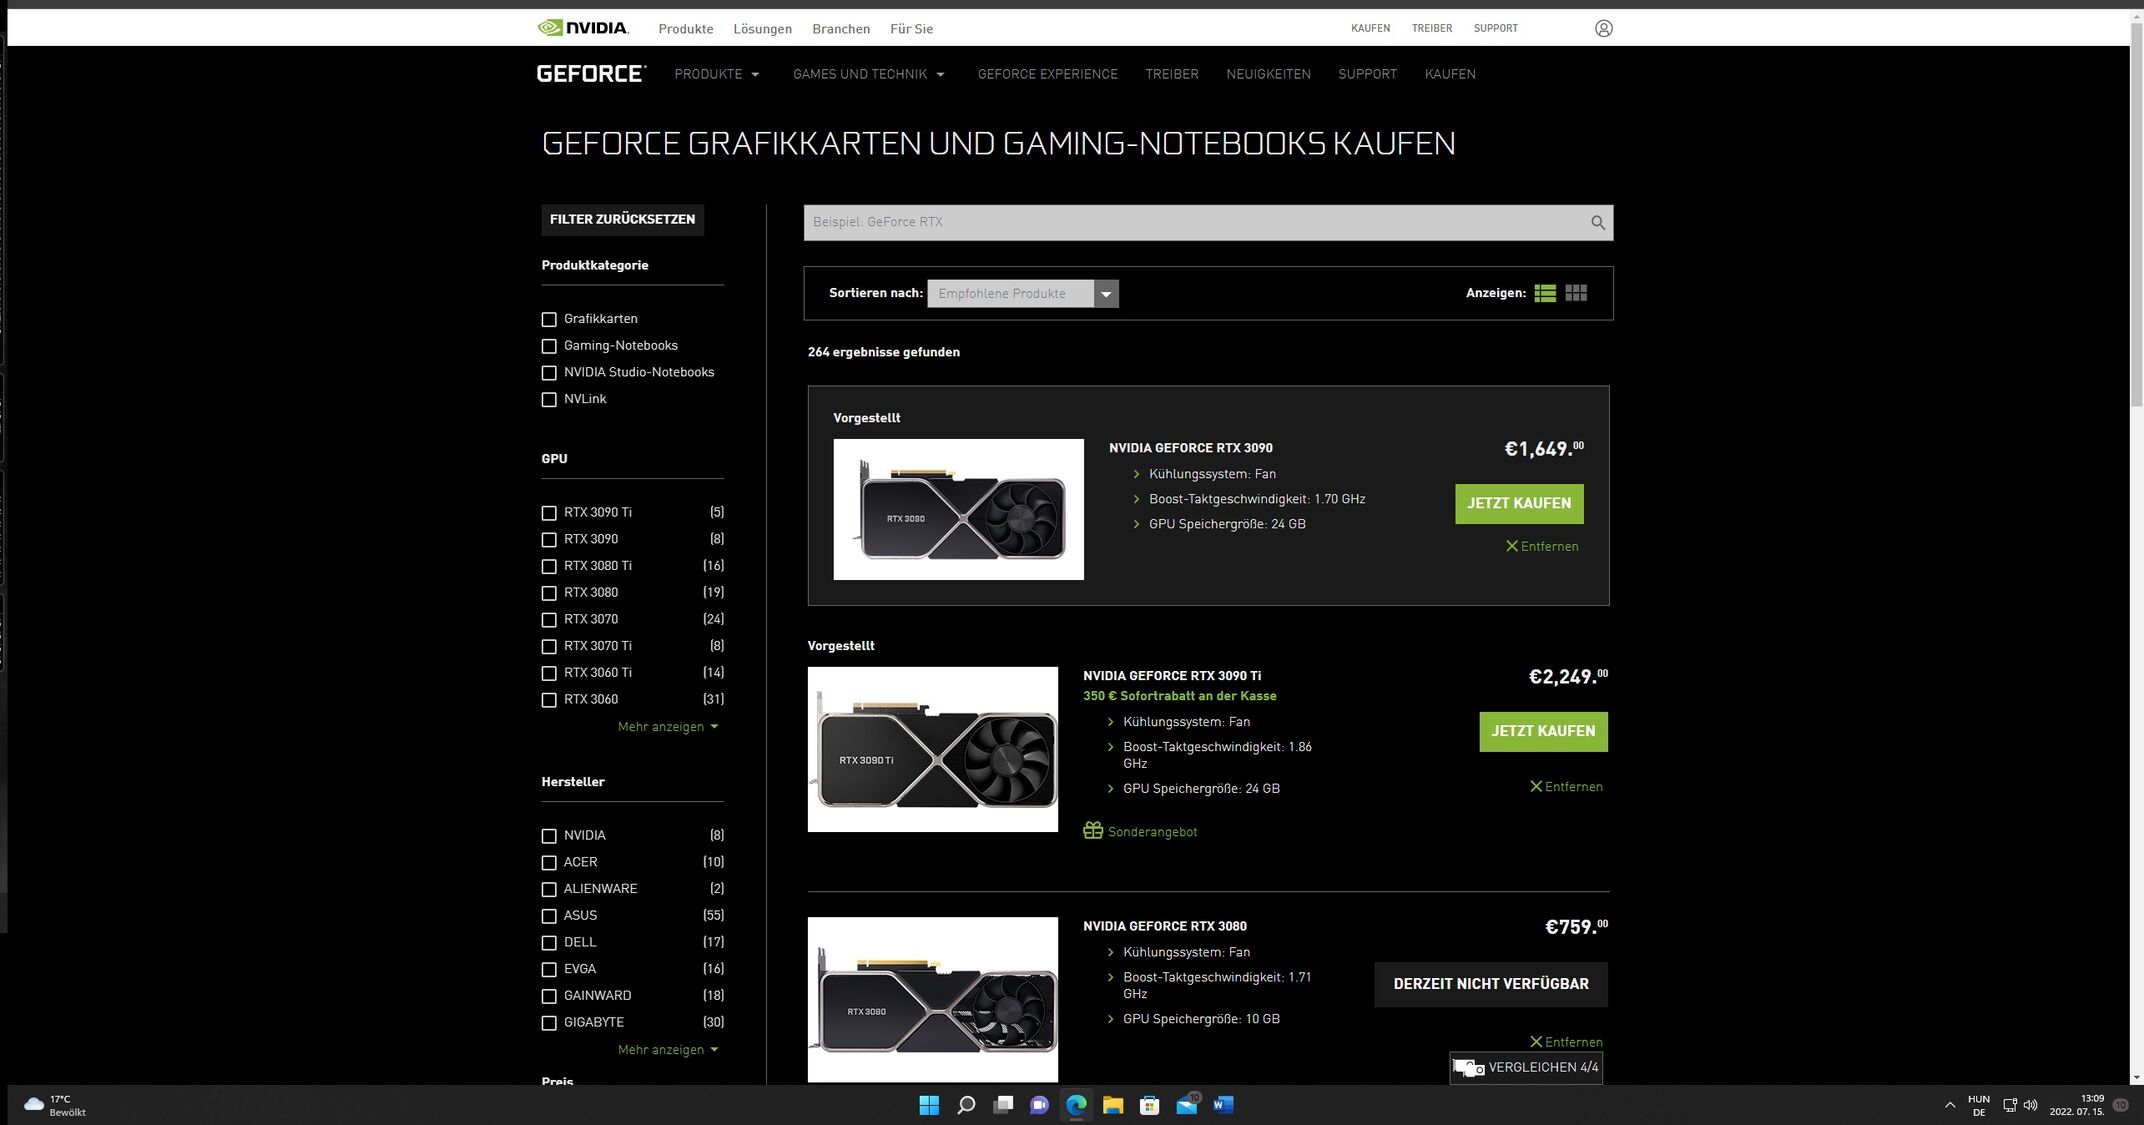This screenshot has width=2144, height=1125.
Task: Expand GAMES UND TECHNIK menu
Action: (868, 74)
